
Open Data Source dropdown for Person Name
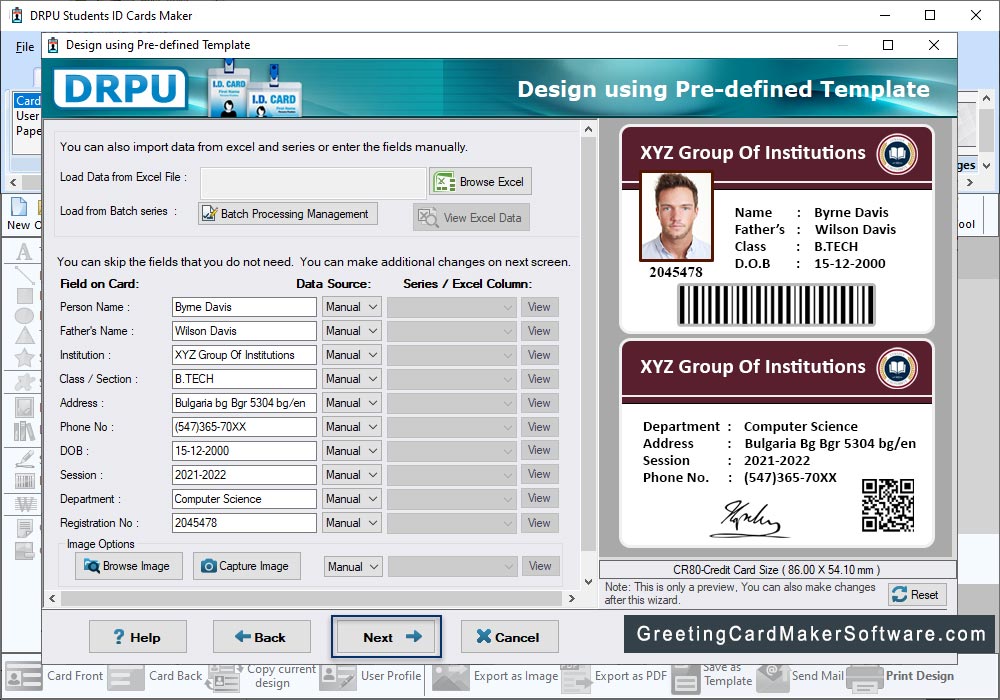click(x=351, y=307)
